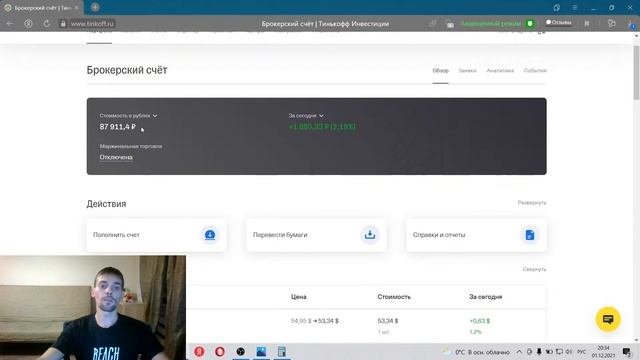Click the За сегодня column header
This screenshot has width=640, height=360.
click(x=486, y=297)
